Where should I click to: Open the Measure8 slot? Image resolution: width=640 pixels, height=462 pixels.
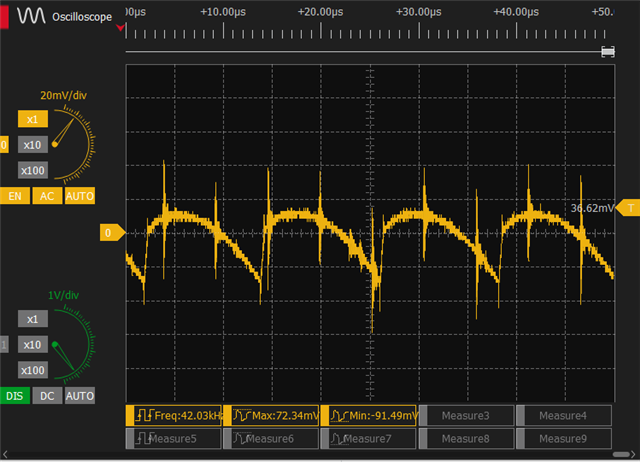pyautogui.click(x=466, y=438)
